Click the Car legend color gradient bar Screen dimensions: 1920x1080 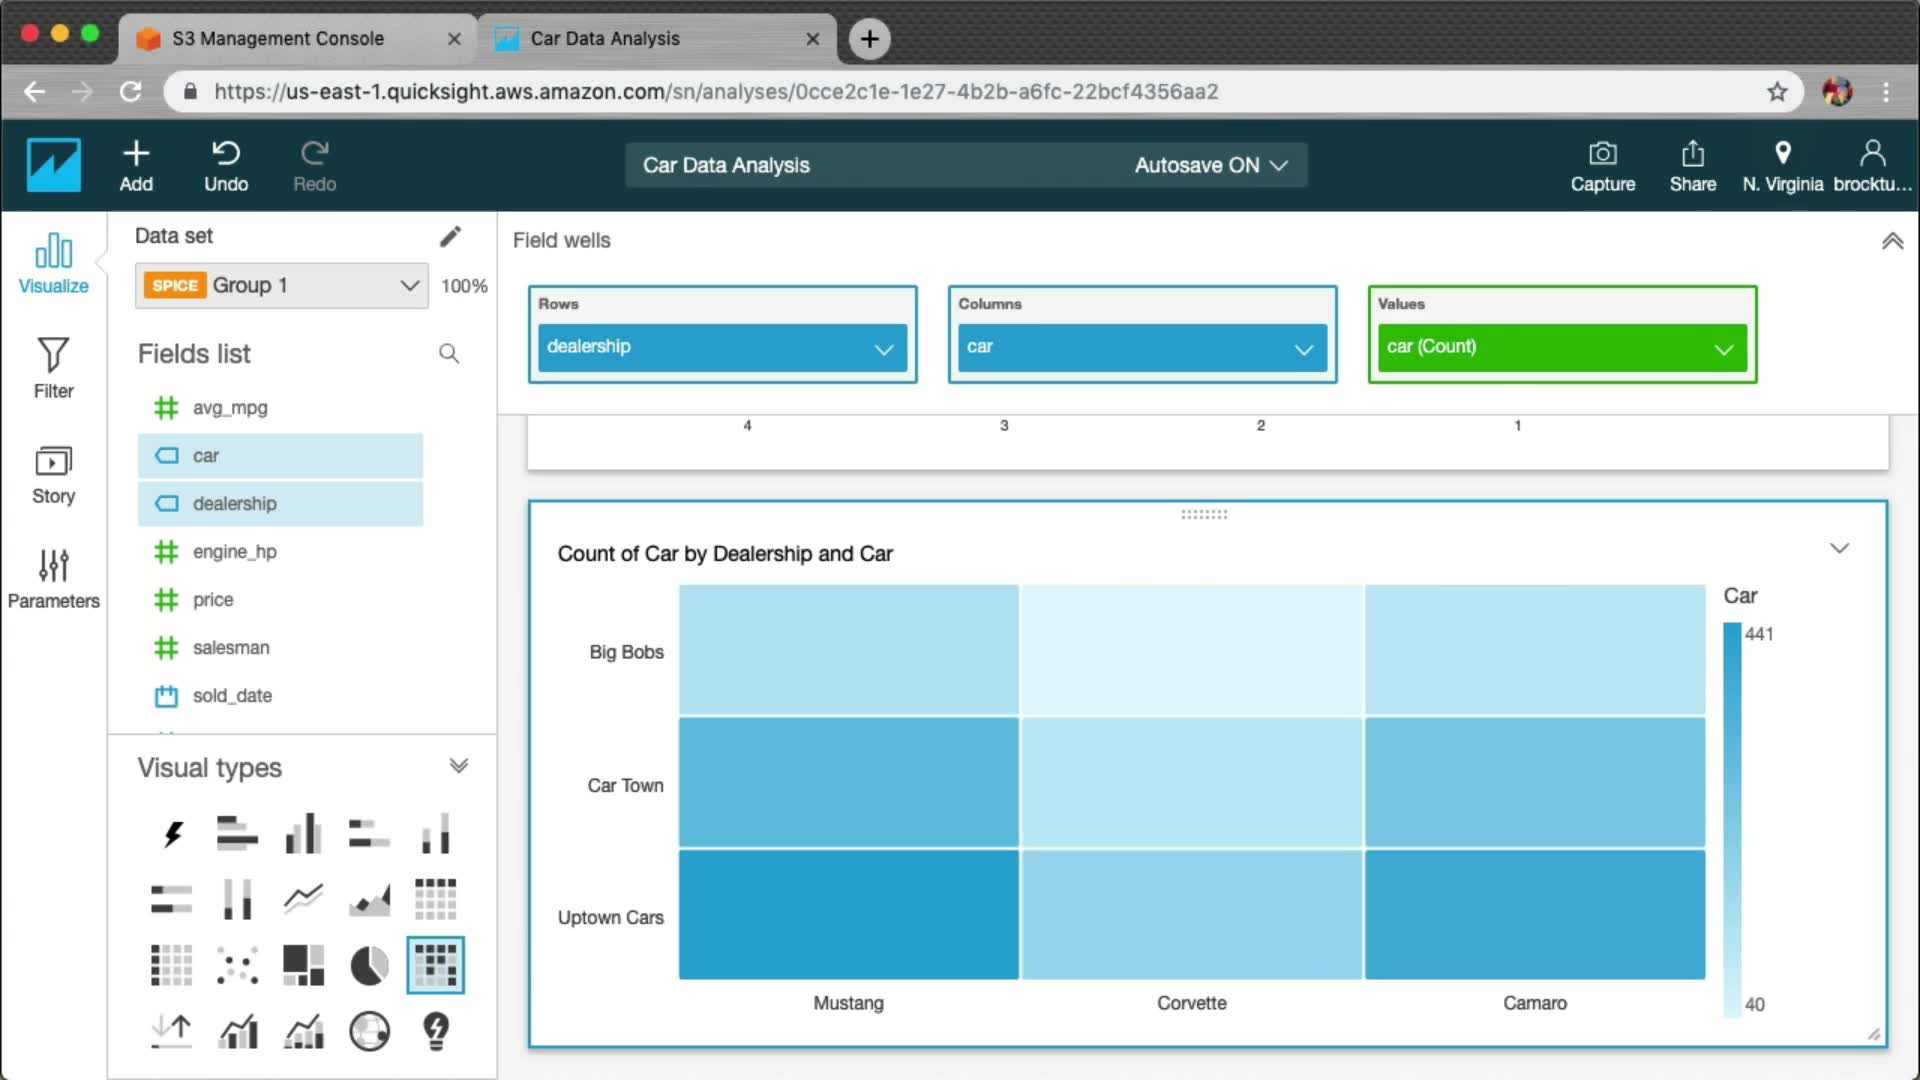coord(1732,820)
